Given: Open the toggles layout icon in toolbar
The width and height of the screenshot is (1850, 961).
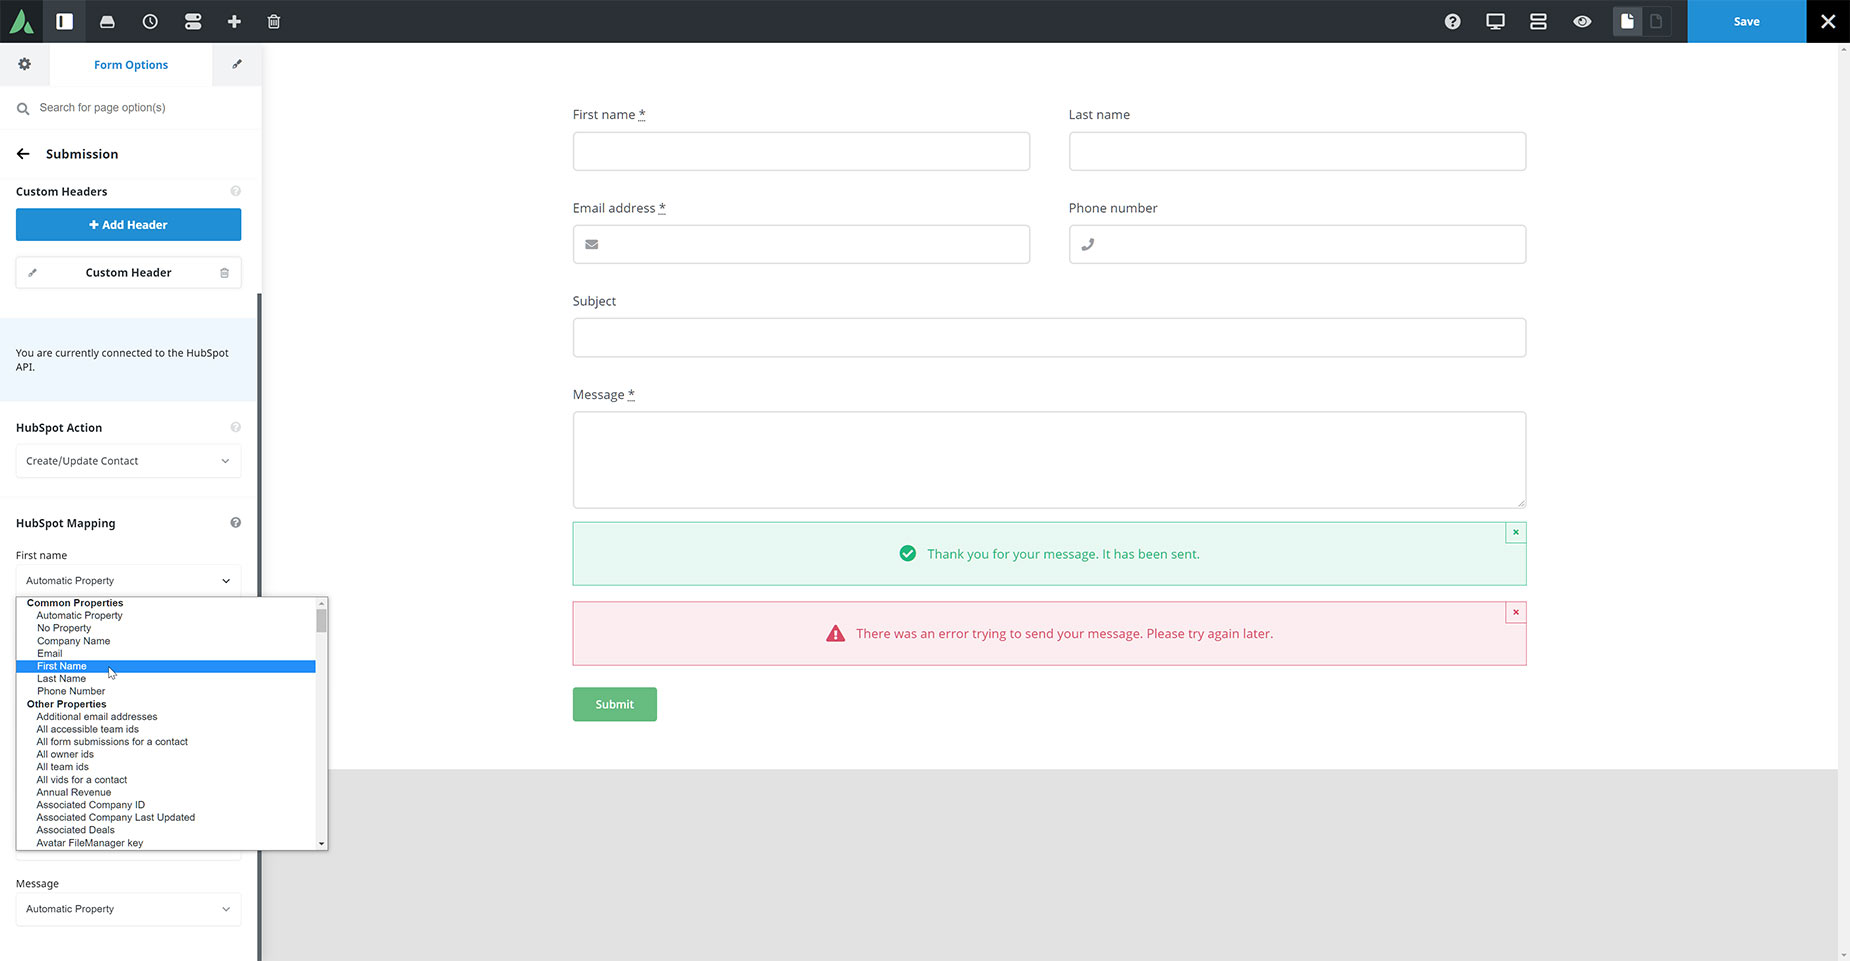Looking at the screenshot, I should (x=193, y=21).
